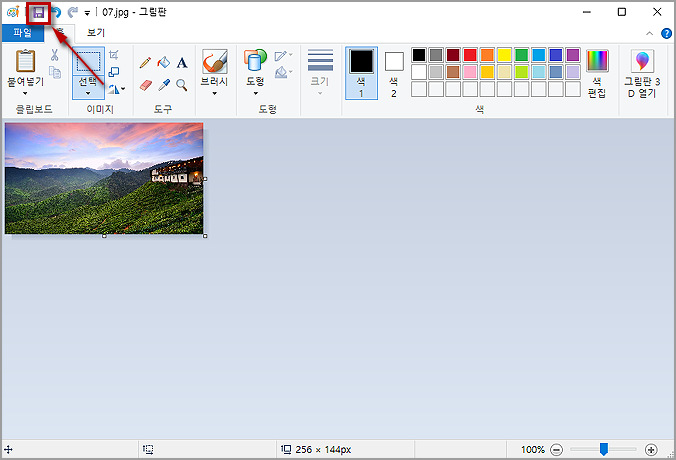Pick the purple palette swatch

point(573,55)
